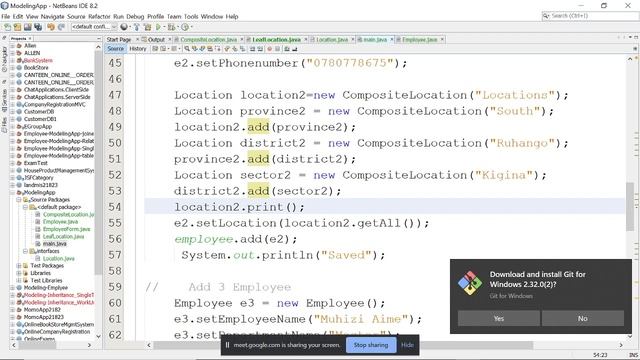Open Run Project dropdown arrow

click(x=164, y=27)
